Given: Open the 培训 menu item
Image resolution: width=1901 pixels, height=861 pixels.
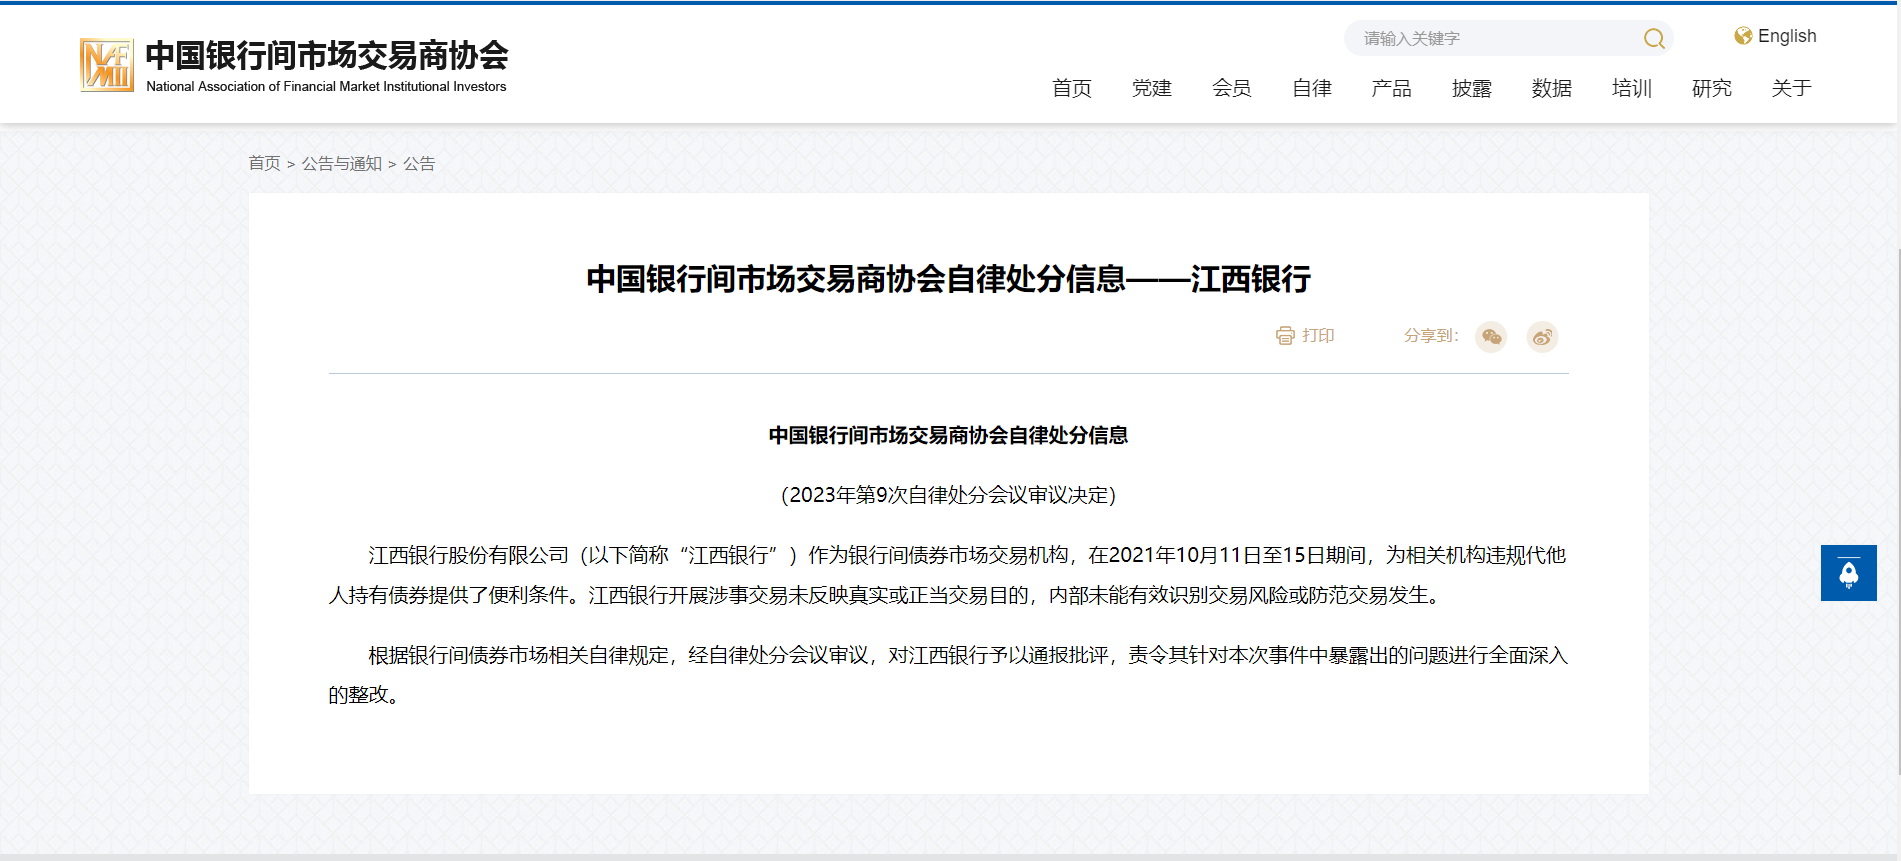Looking at the screenshot, I should point(1632,88).
